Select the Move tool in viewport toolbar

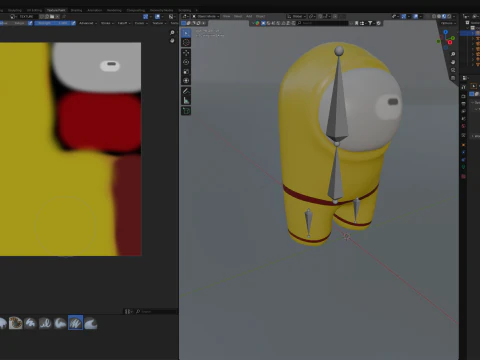pyautogui.click(x=186, y=53)
